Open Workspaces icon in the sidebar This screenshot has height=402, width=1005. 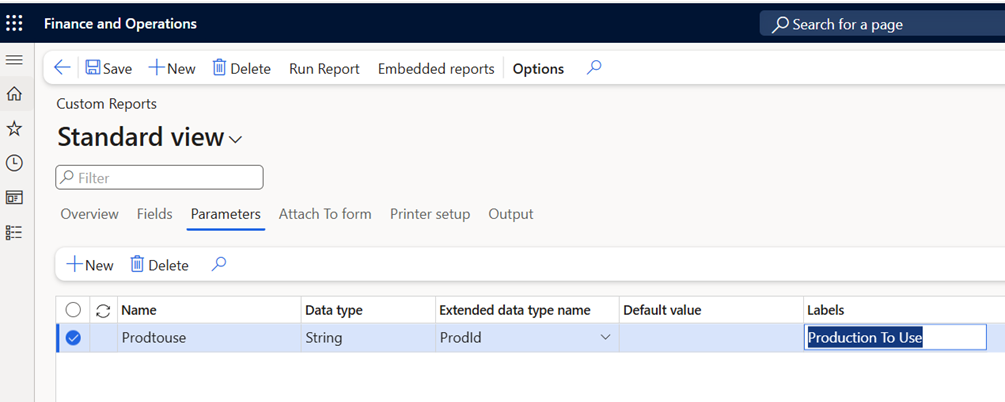click(x=14, y=197)
